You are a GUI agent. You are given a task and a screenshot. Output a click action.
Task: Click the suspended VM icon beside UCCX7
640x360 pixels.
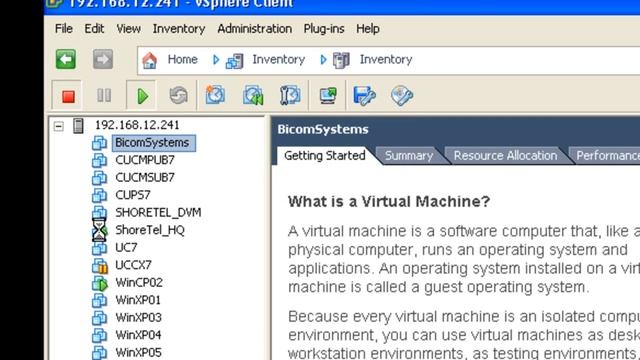[x=100, y=266]
